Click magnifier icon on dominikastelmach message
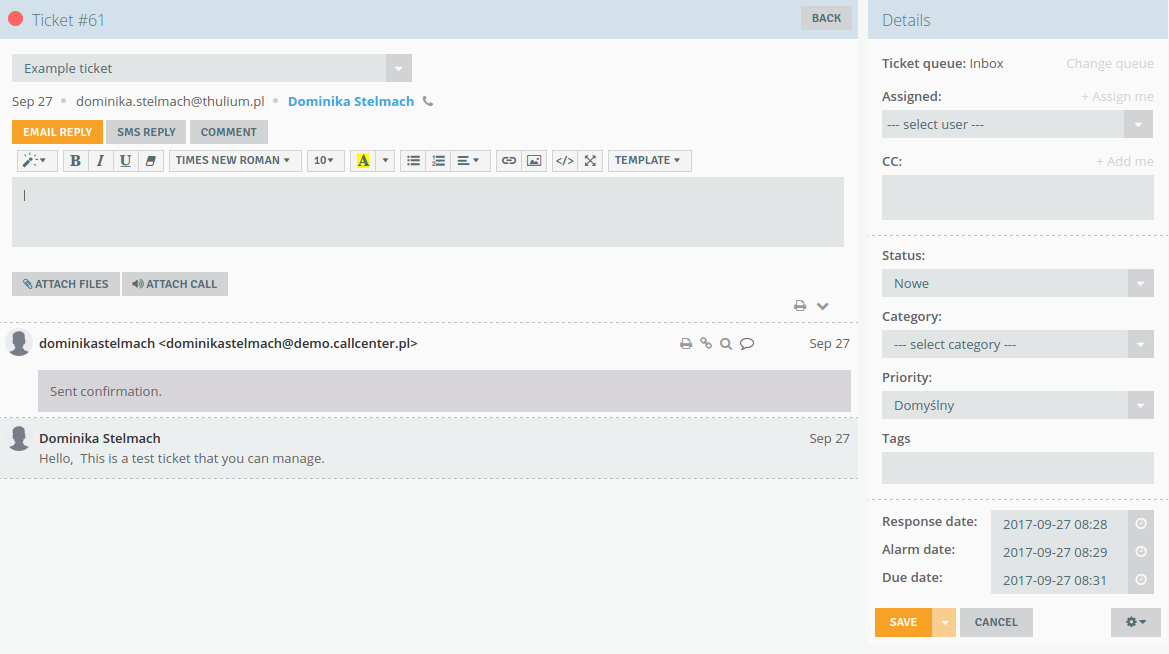The image size is (1169, 654). 726,344
